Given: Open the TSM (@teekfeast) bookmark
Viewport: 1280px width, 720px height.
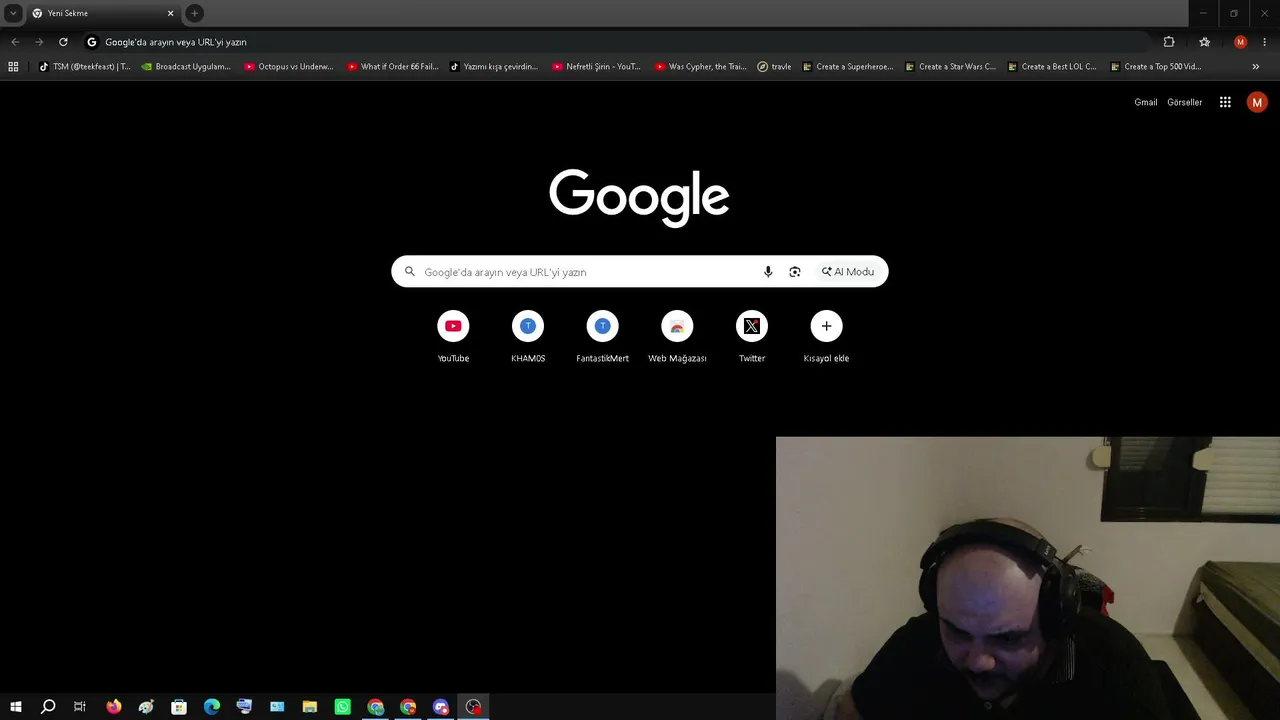Looking at the screenshot, I should pyautogui.click(x=84, y=67).
